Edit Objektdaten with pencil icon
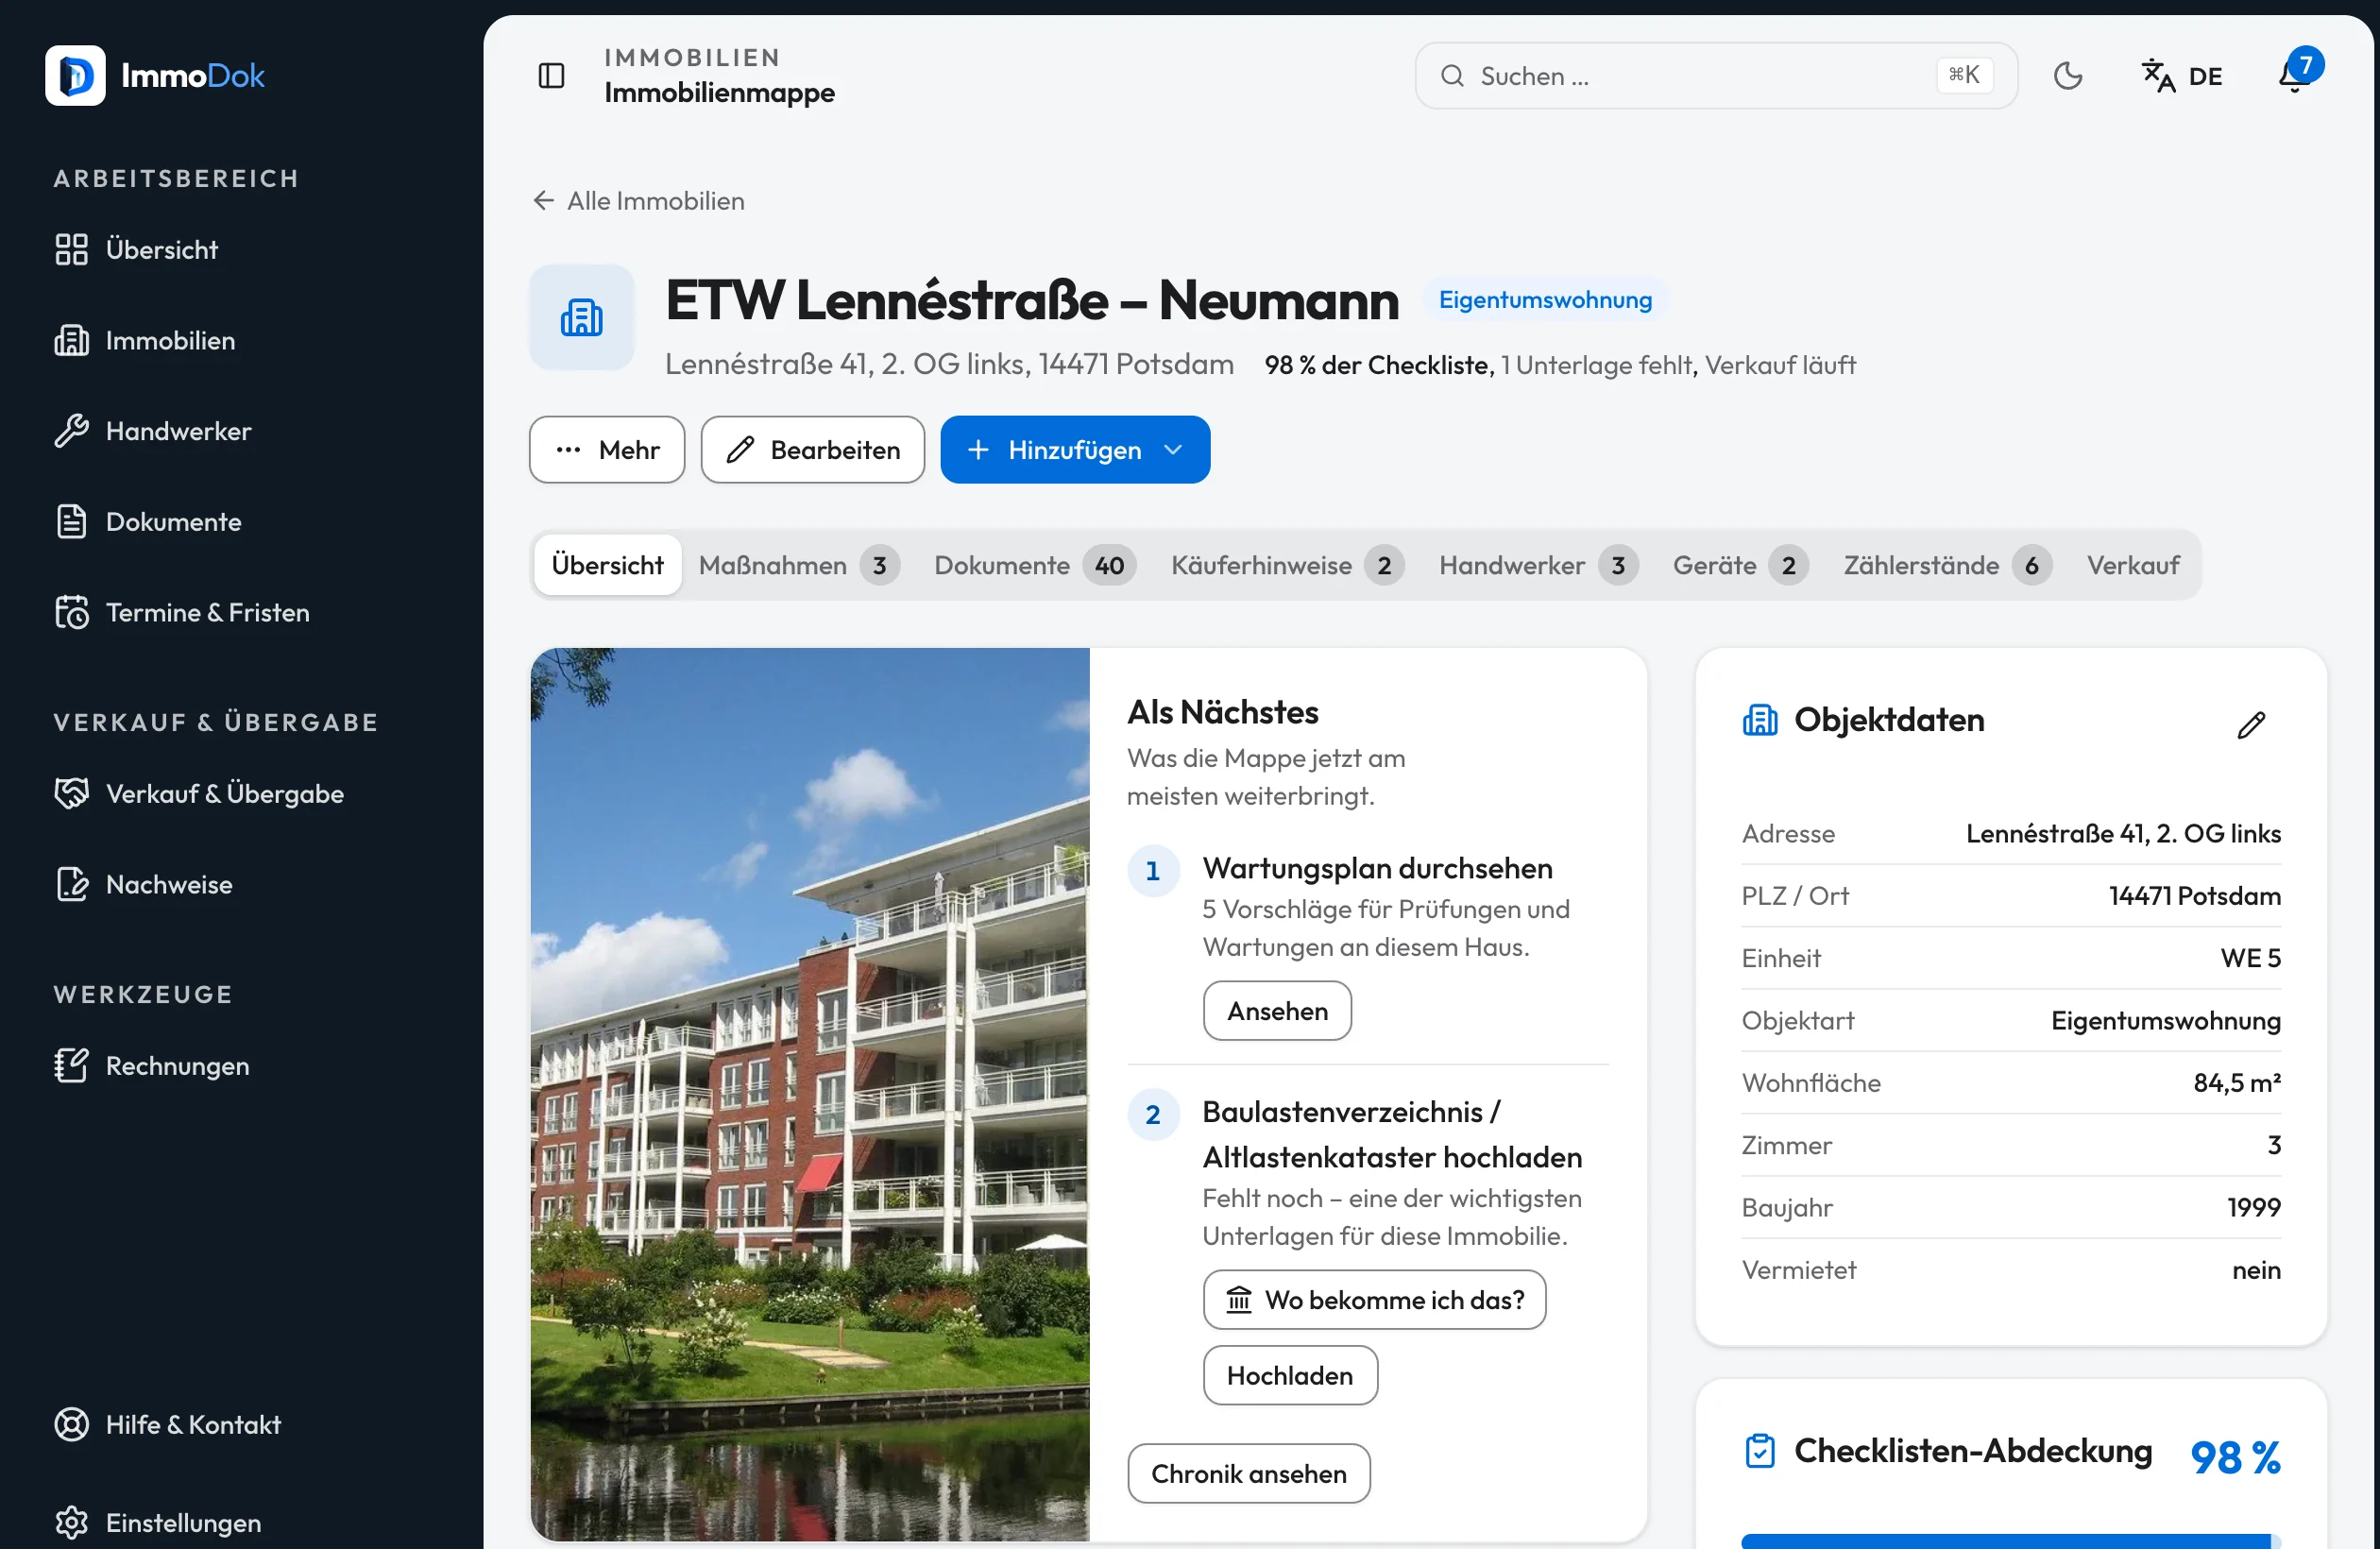 tap(2251, 724)
